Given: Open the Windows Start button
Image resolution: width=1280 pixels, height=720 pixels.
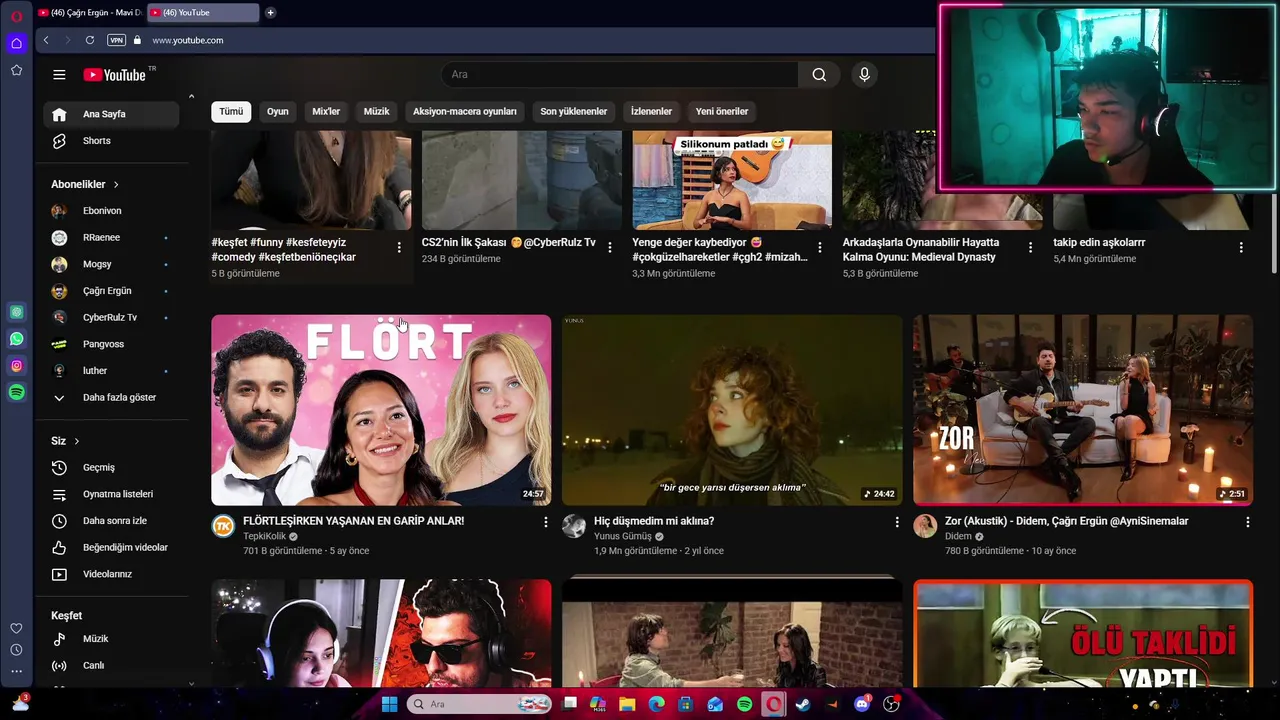Looking at the screenshot, I should click(389, 704).
